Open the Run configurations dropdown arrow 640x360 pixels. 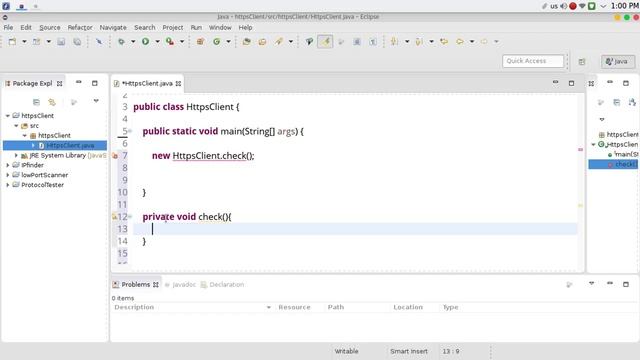click(157, 42)
